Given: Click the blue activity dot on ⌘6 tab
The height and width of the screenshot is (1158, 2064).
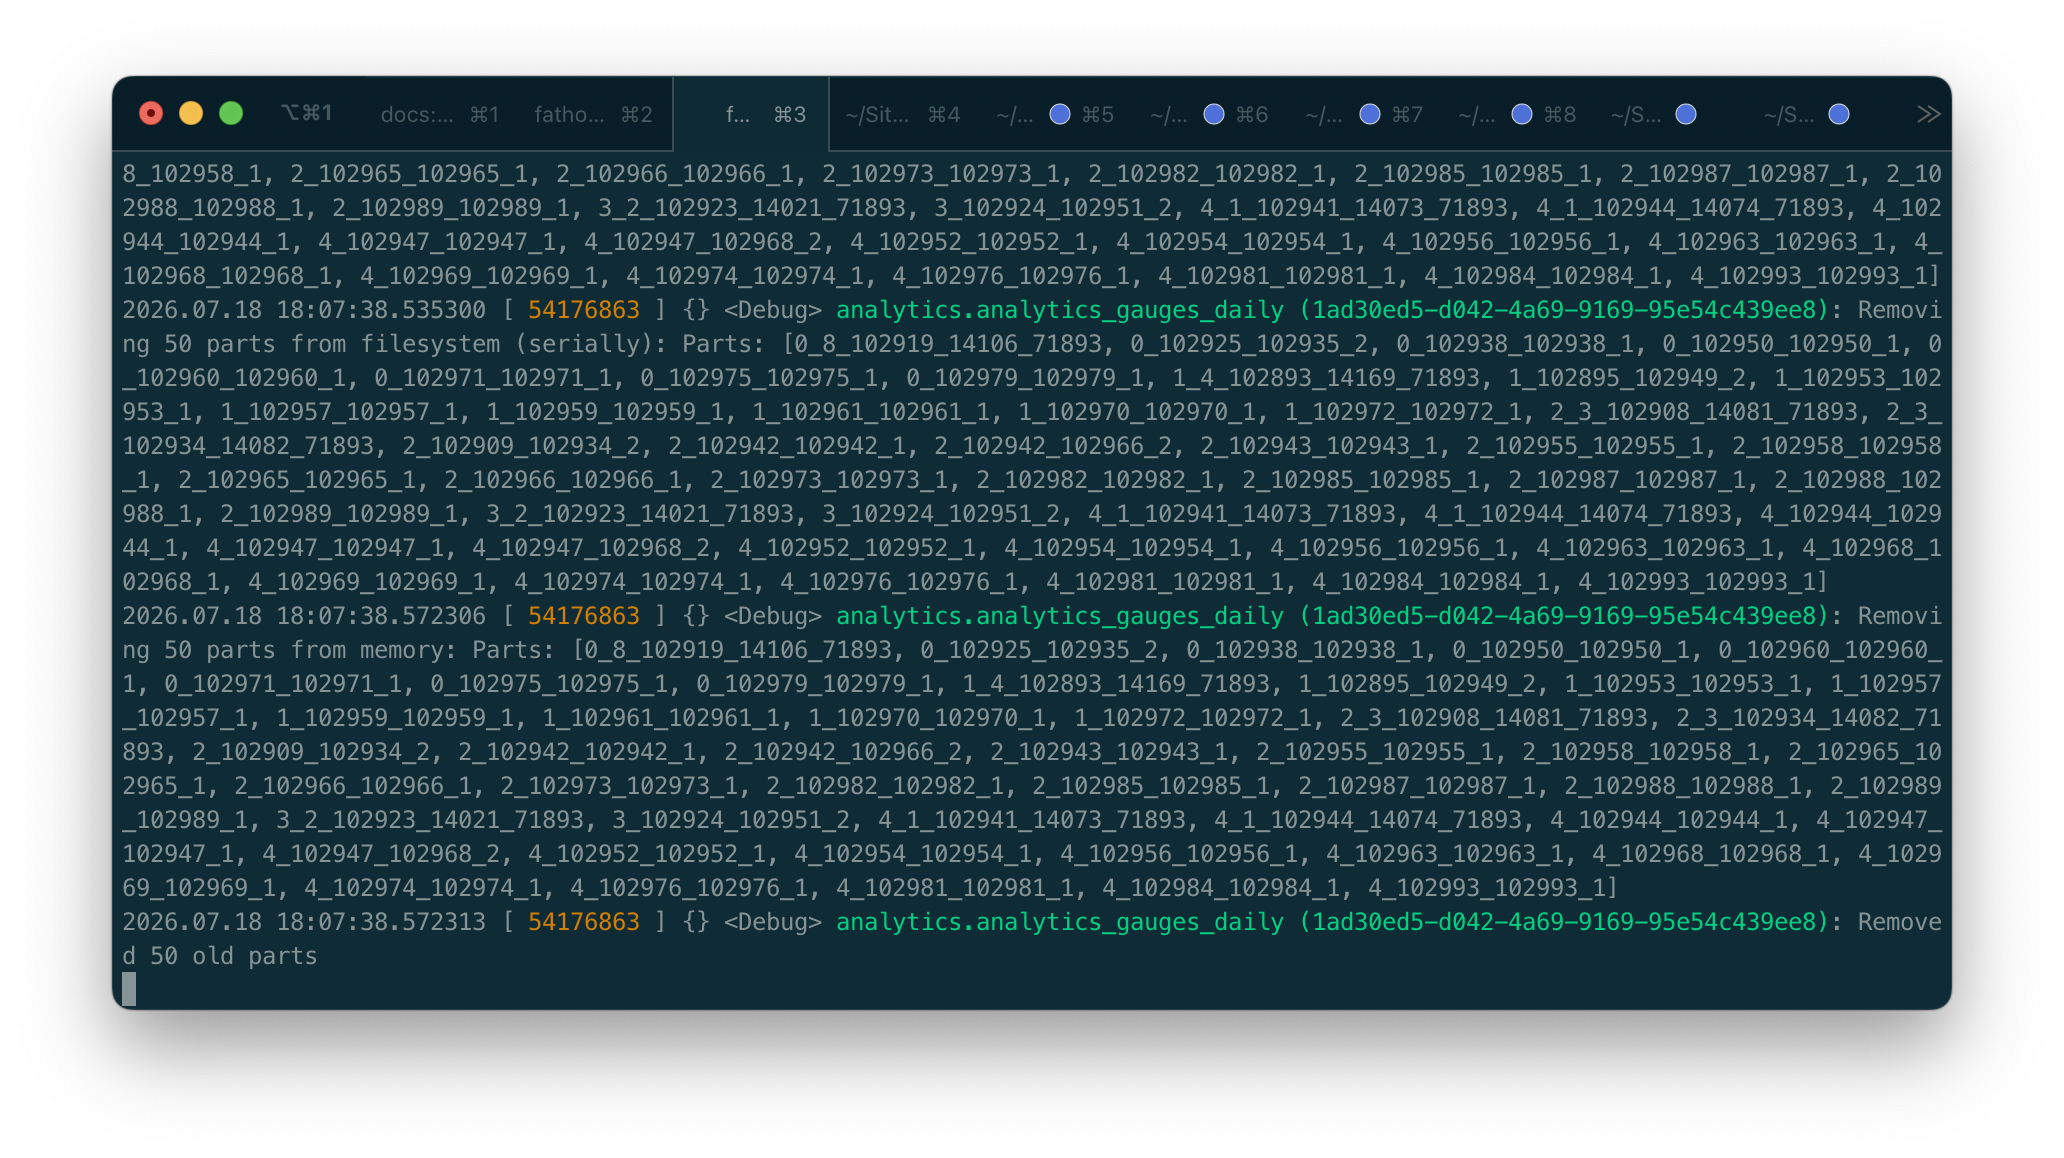Looking at the screenshot, I should (1214, 114).
